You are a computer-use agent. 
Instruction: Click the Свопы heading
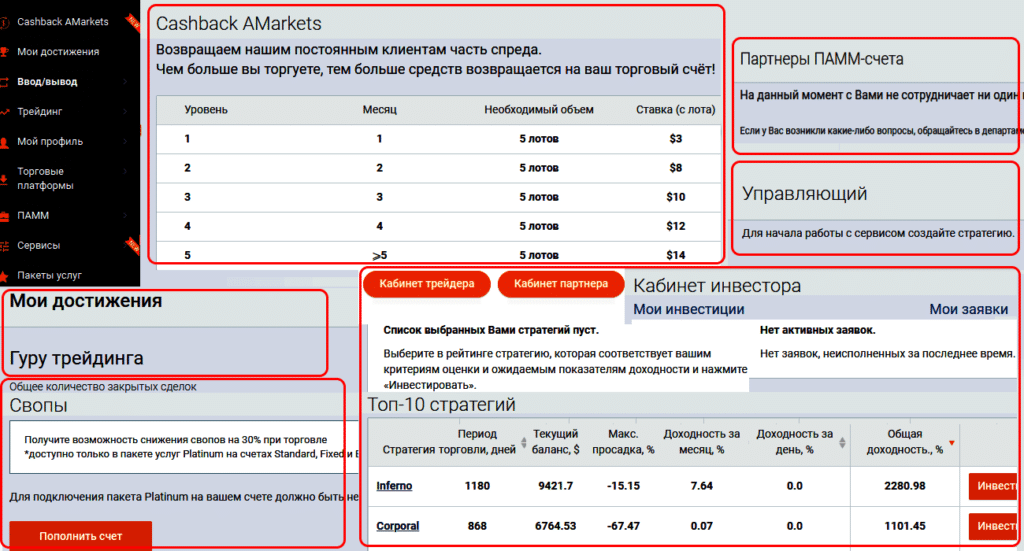[x=39, y=405]
